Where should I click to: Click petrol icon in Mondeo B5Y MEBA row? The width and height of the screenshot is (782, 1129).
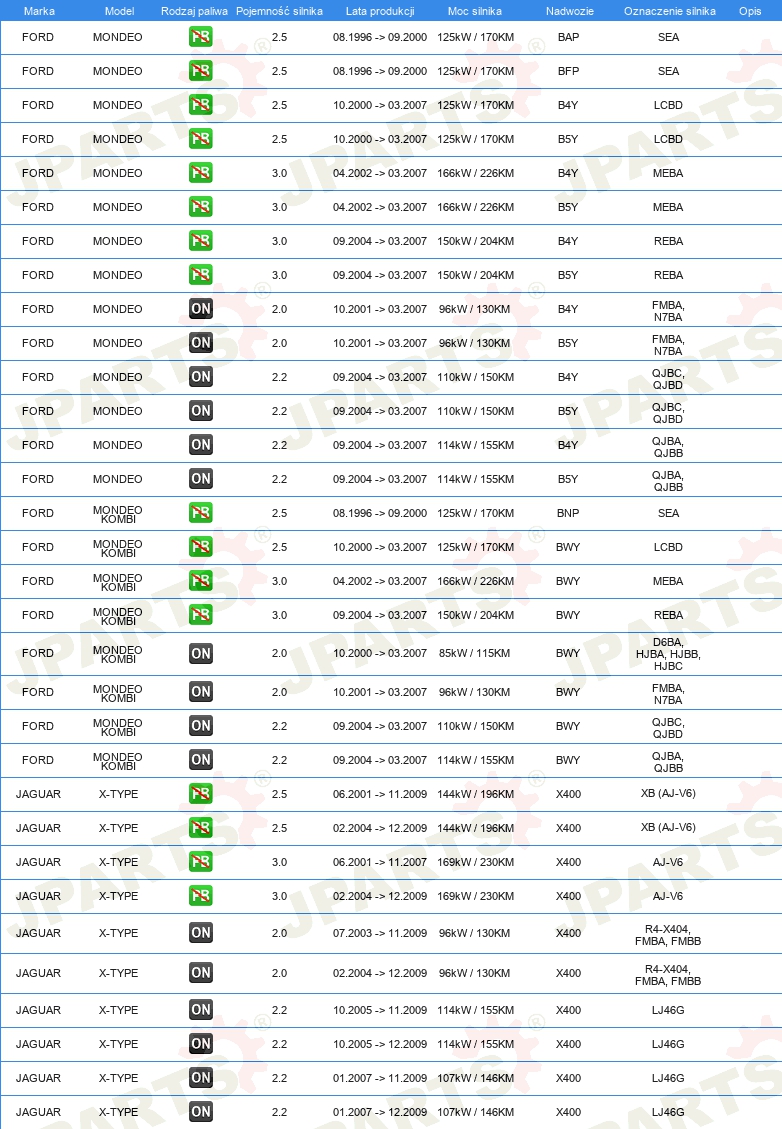point(201,207)
